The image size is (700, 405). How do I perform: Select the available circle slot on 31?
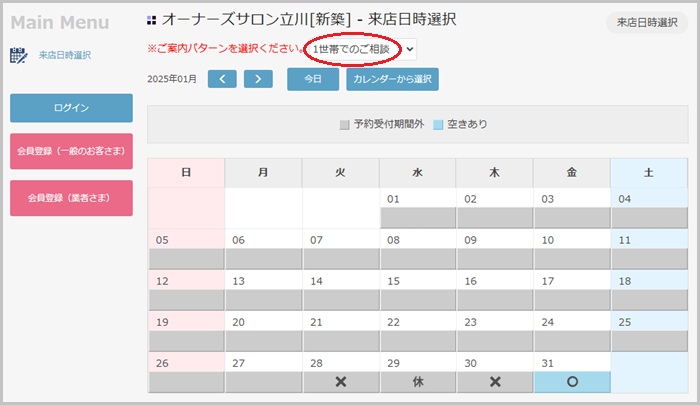pyautogui.click(x=572, y=382)
